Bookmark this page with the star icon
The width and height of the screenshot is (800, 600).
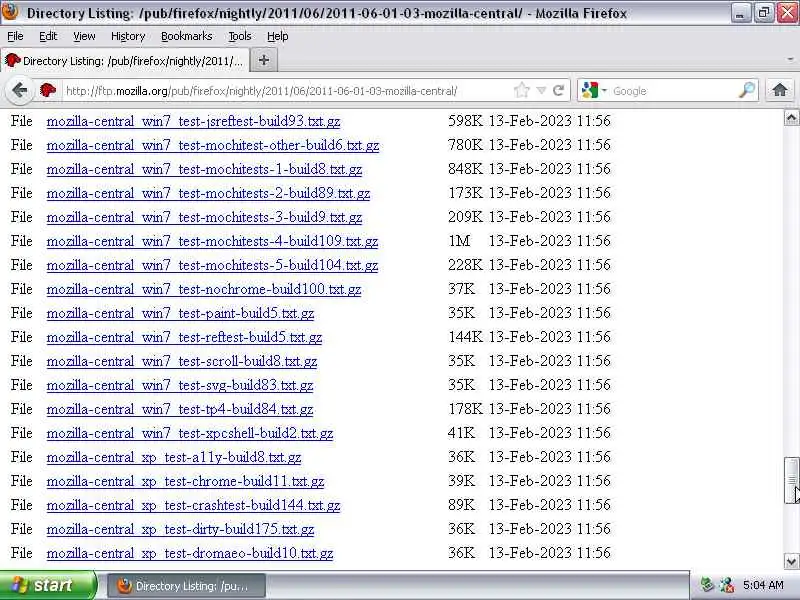[521, 91]
